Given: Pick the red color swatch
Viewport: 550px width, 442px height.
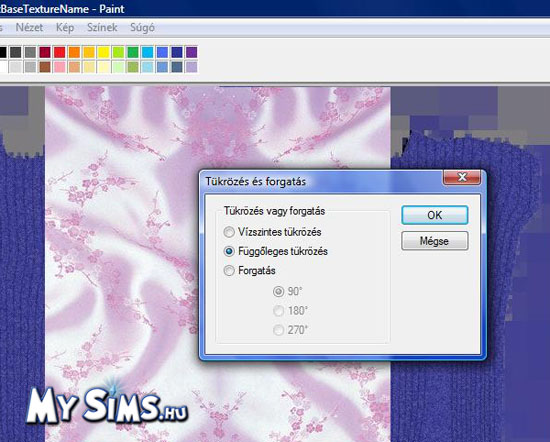Looking at the screenshot, I should 60,52.
